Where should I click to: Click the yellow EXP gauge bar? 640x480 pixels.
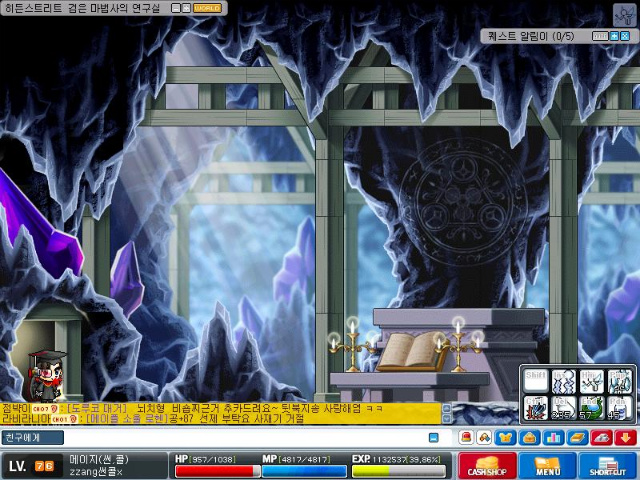399,471
